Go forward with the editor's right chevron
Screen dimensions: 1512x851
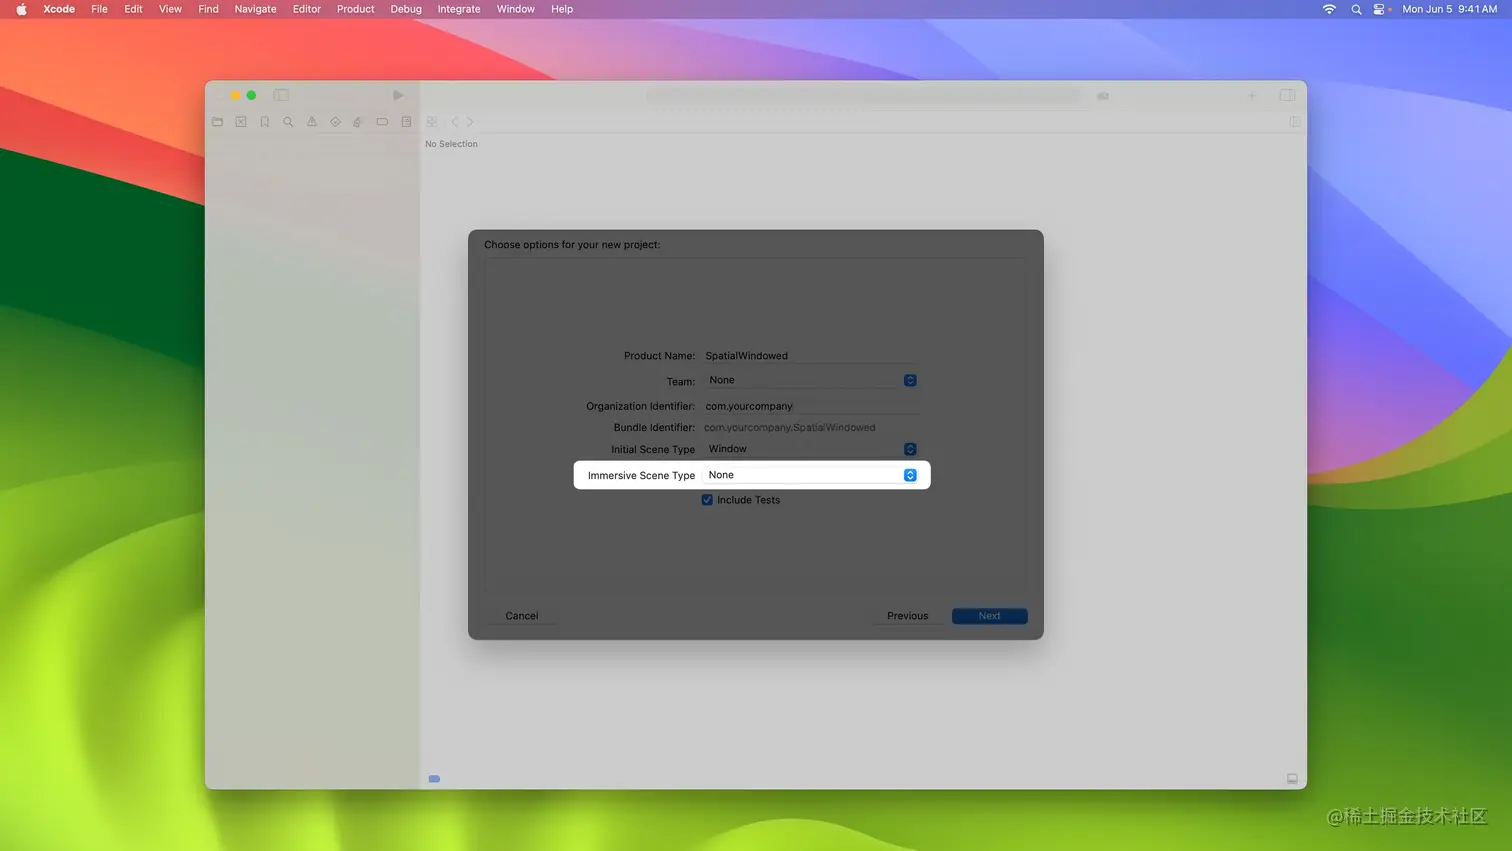470,122
